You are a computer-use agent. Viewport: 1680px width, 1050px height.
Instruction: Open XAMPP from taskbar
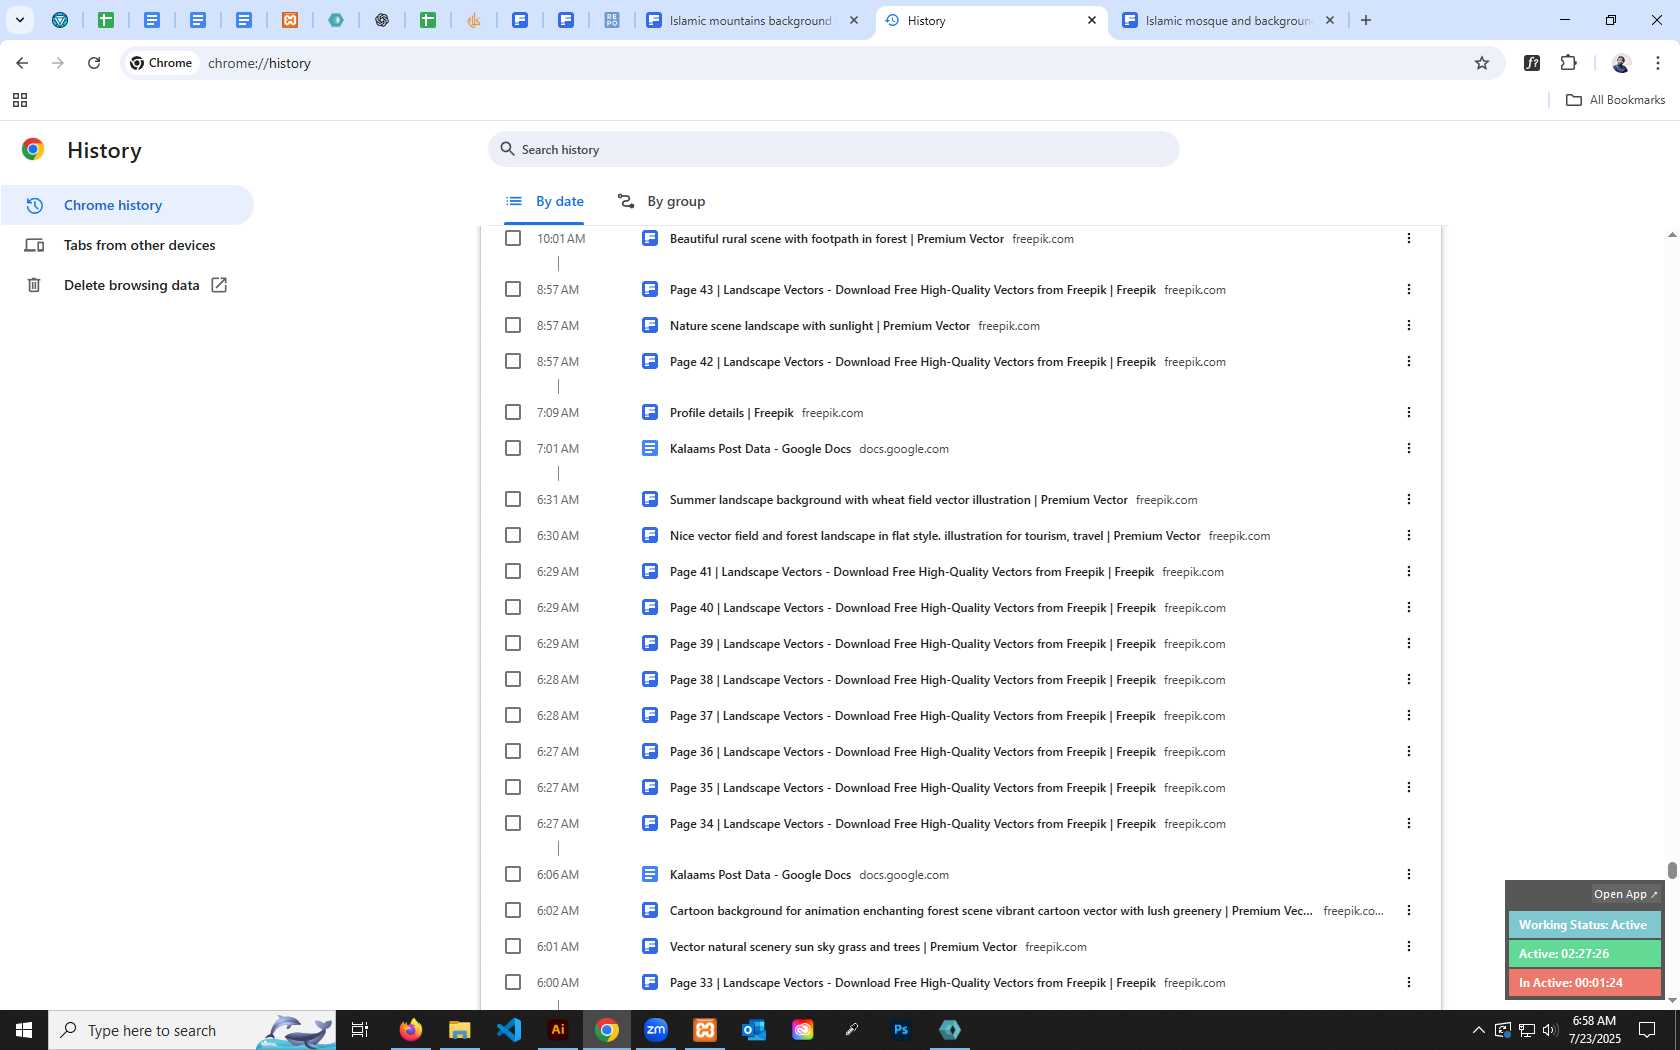coord(705,1030)
